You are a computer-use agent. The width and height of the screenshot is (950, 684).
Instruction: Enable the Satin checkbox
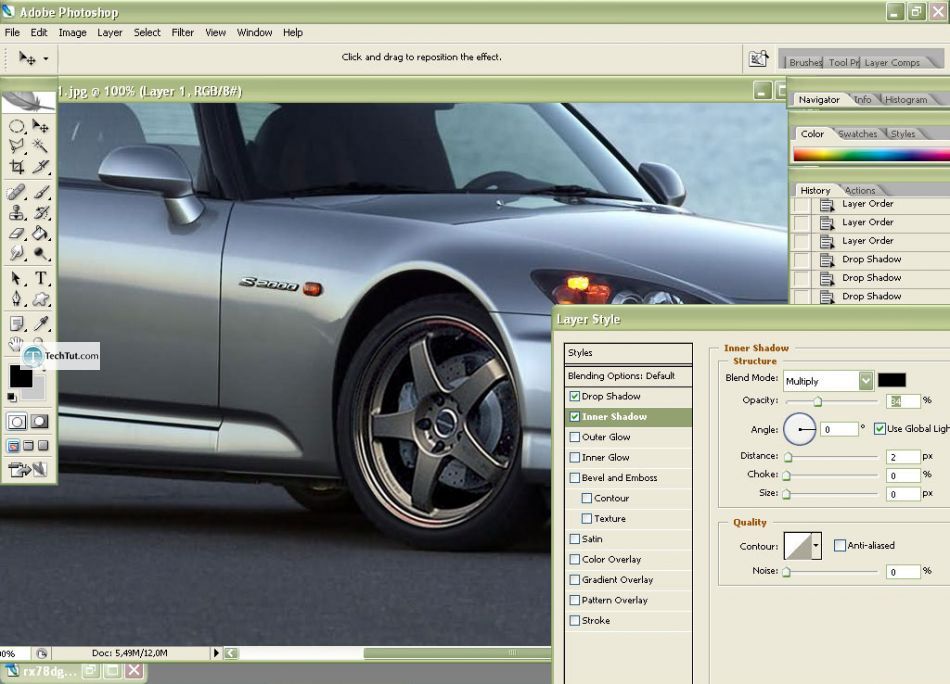click(x=574, y=539)
